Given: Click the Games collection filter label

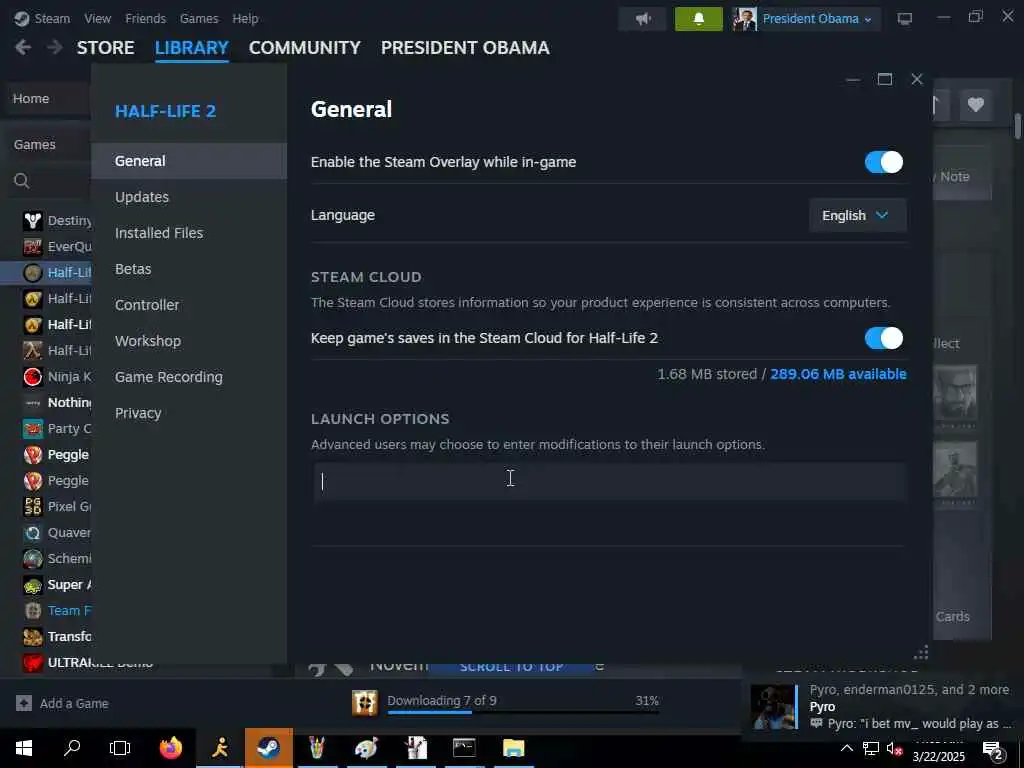Looking at the screenshot, I should point(35,144).
